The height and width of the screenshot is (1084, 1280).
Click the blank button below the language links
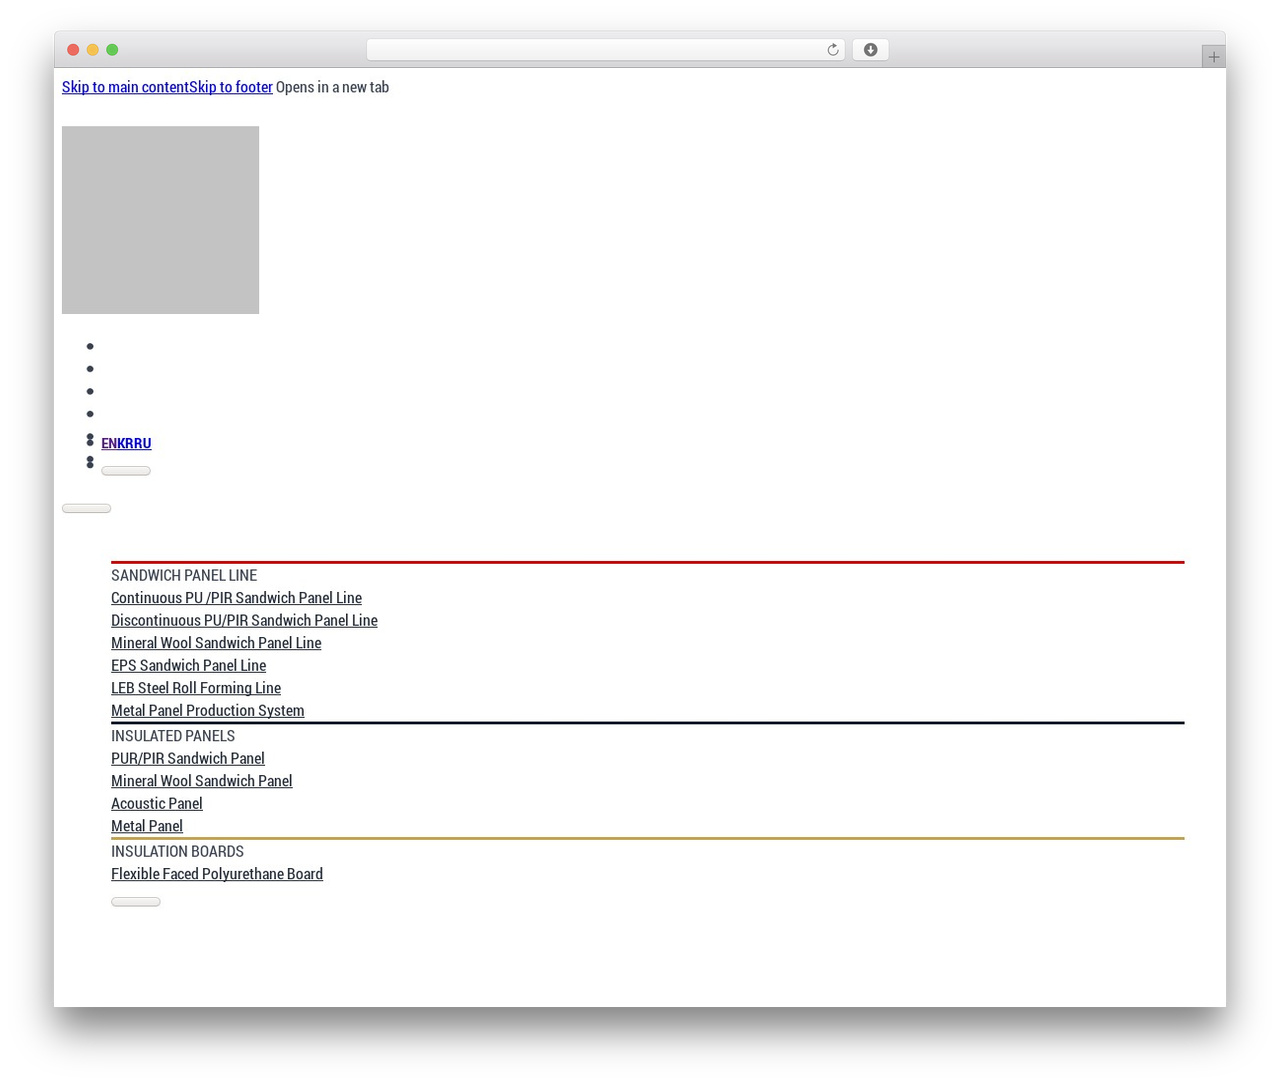pyautogui.click(x=126, y=471)
